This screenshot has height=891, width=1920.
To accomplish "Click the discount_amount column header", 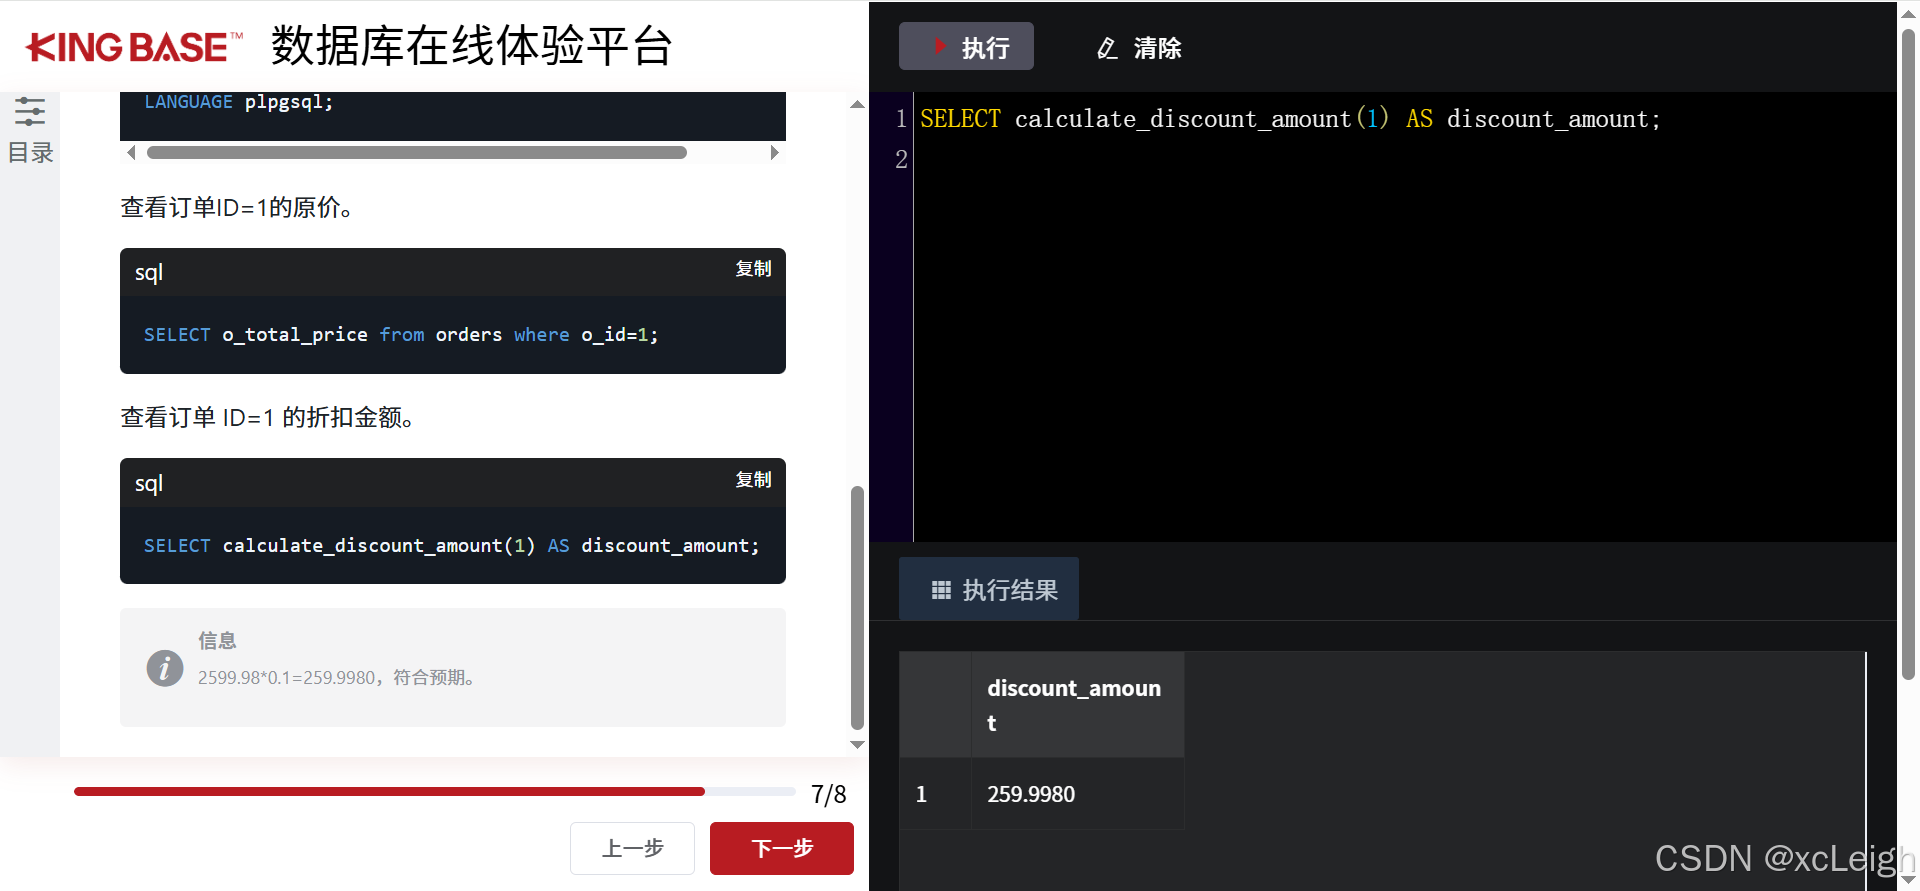I will tap(1077, 705).
